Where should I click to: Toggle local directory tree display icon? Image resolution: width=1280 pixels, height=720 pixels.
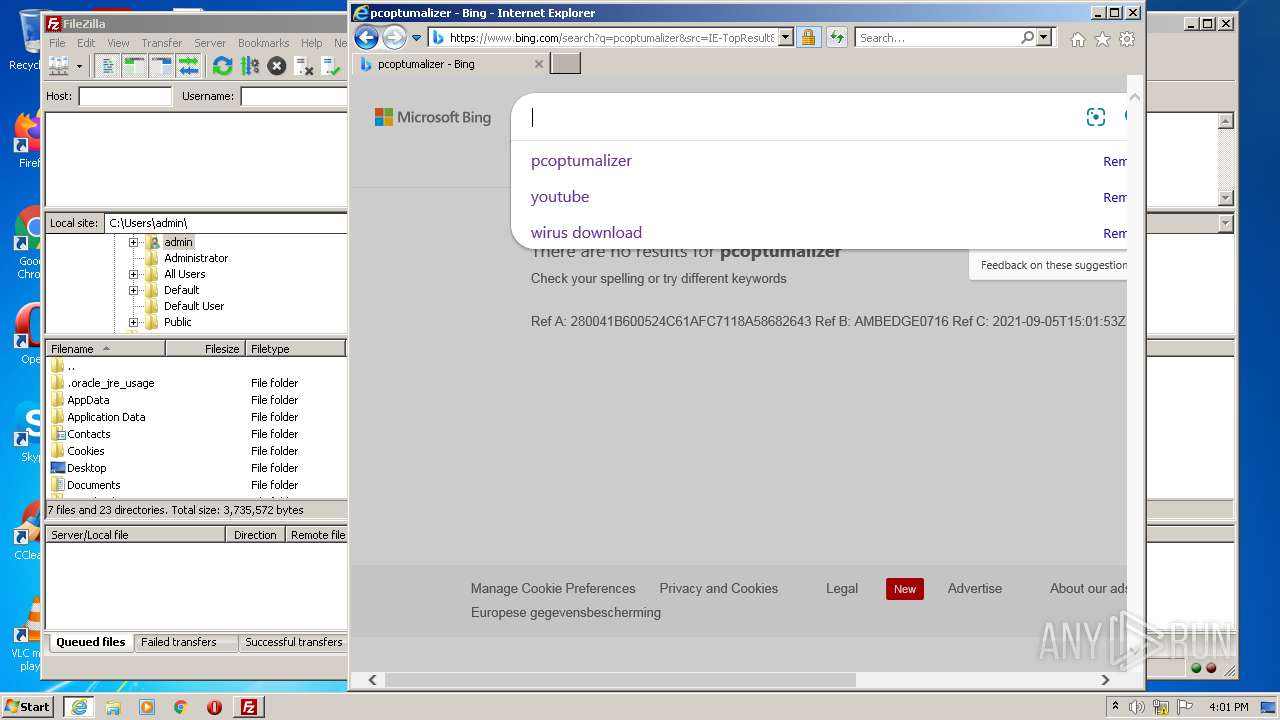tap(134, 66)
